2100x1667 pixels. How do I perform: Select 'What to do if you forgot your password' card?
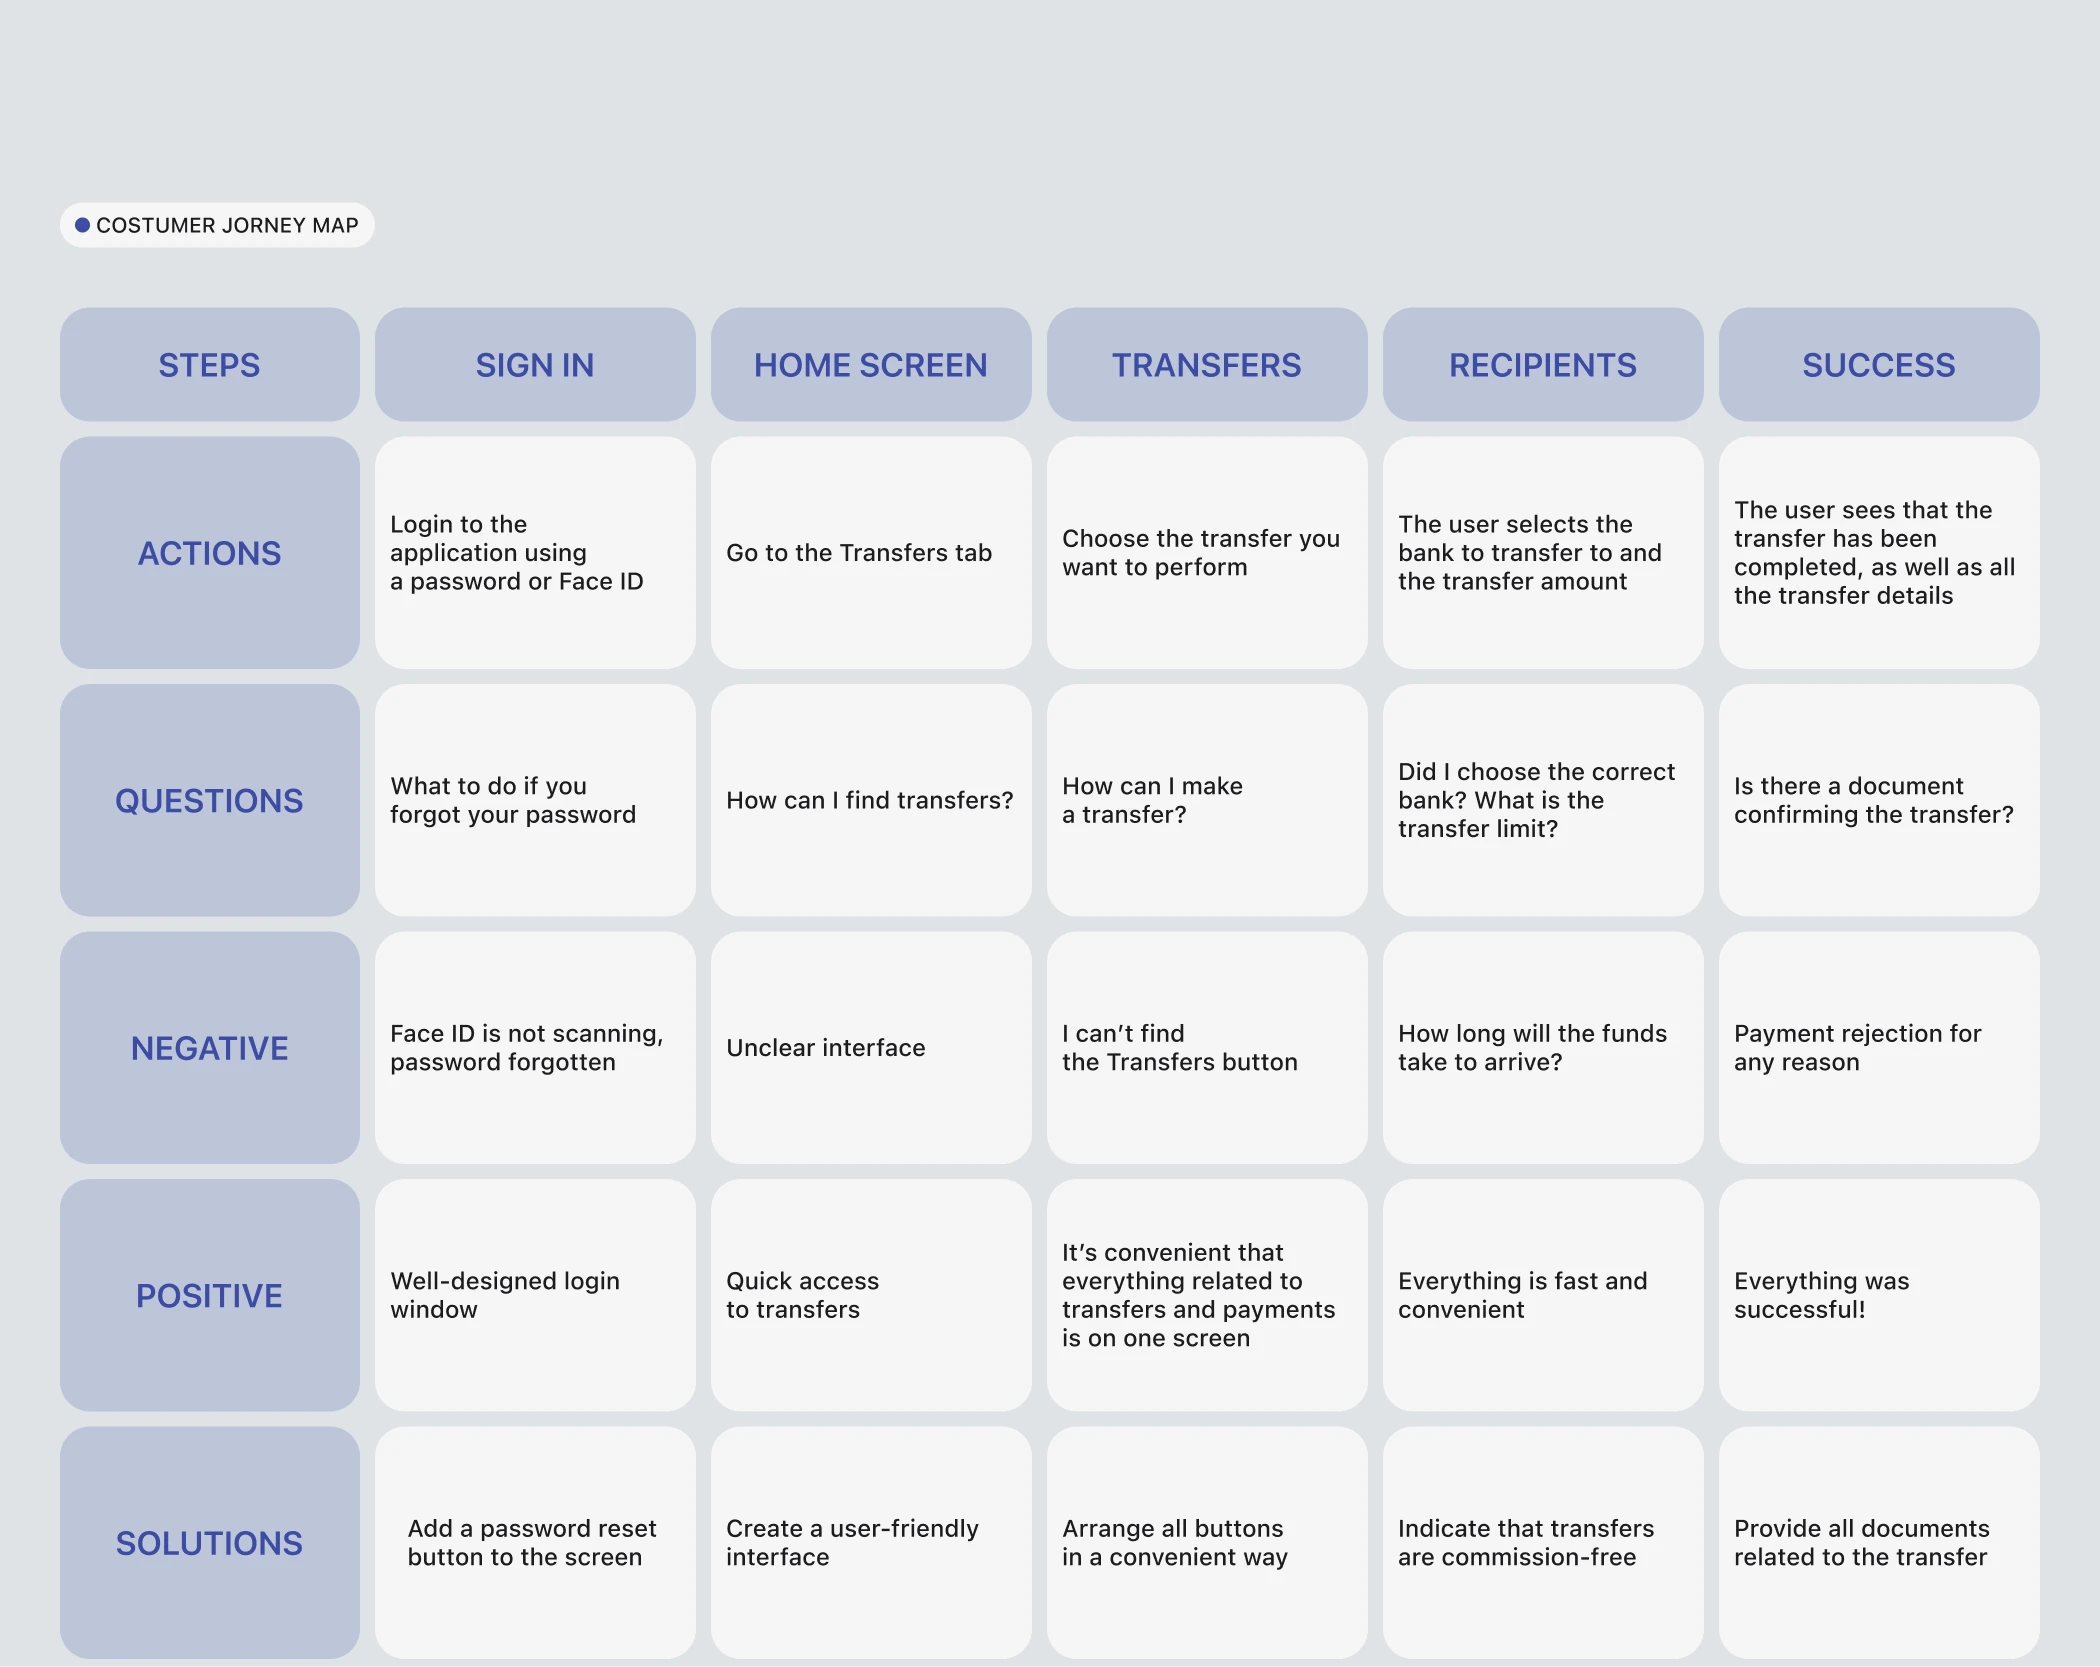[x=535, y=800]
